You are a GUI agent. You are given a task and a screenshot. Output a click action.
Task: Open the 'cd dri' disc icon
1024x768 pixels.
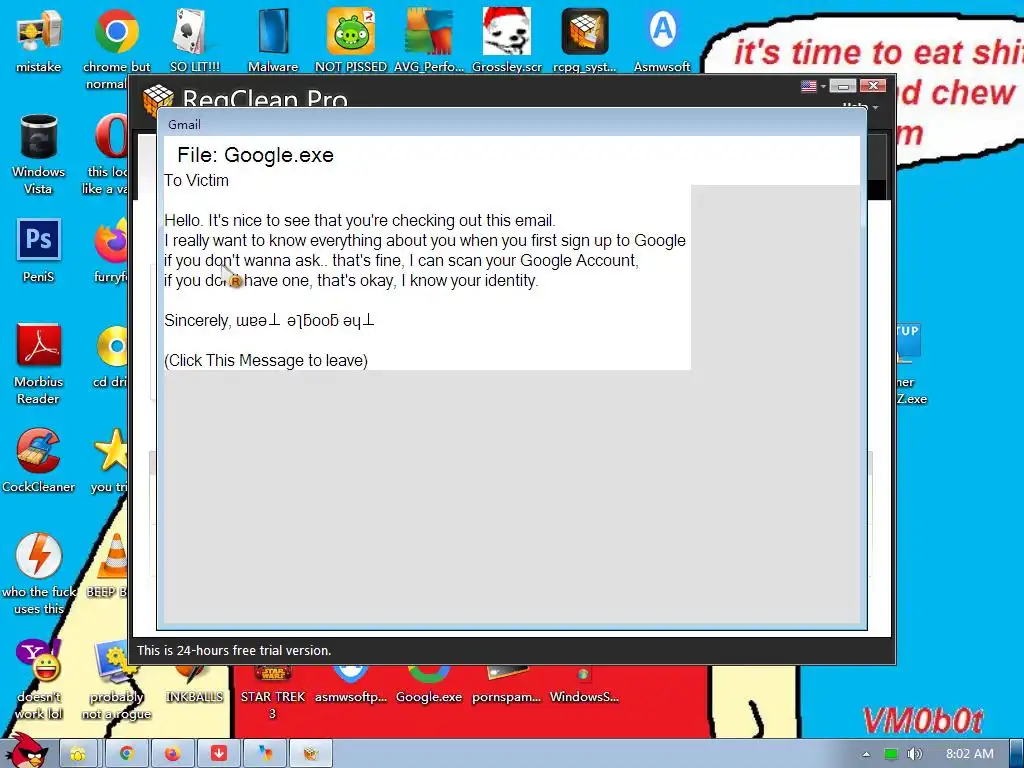[111, 356]
